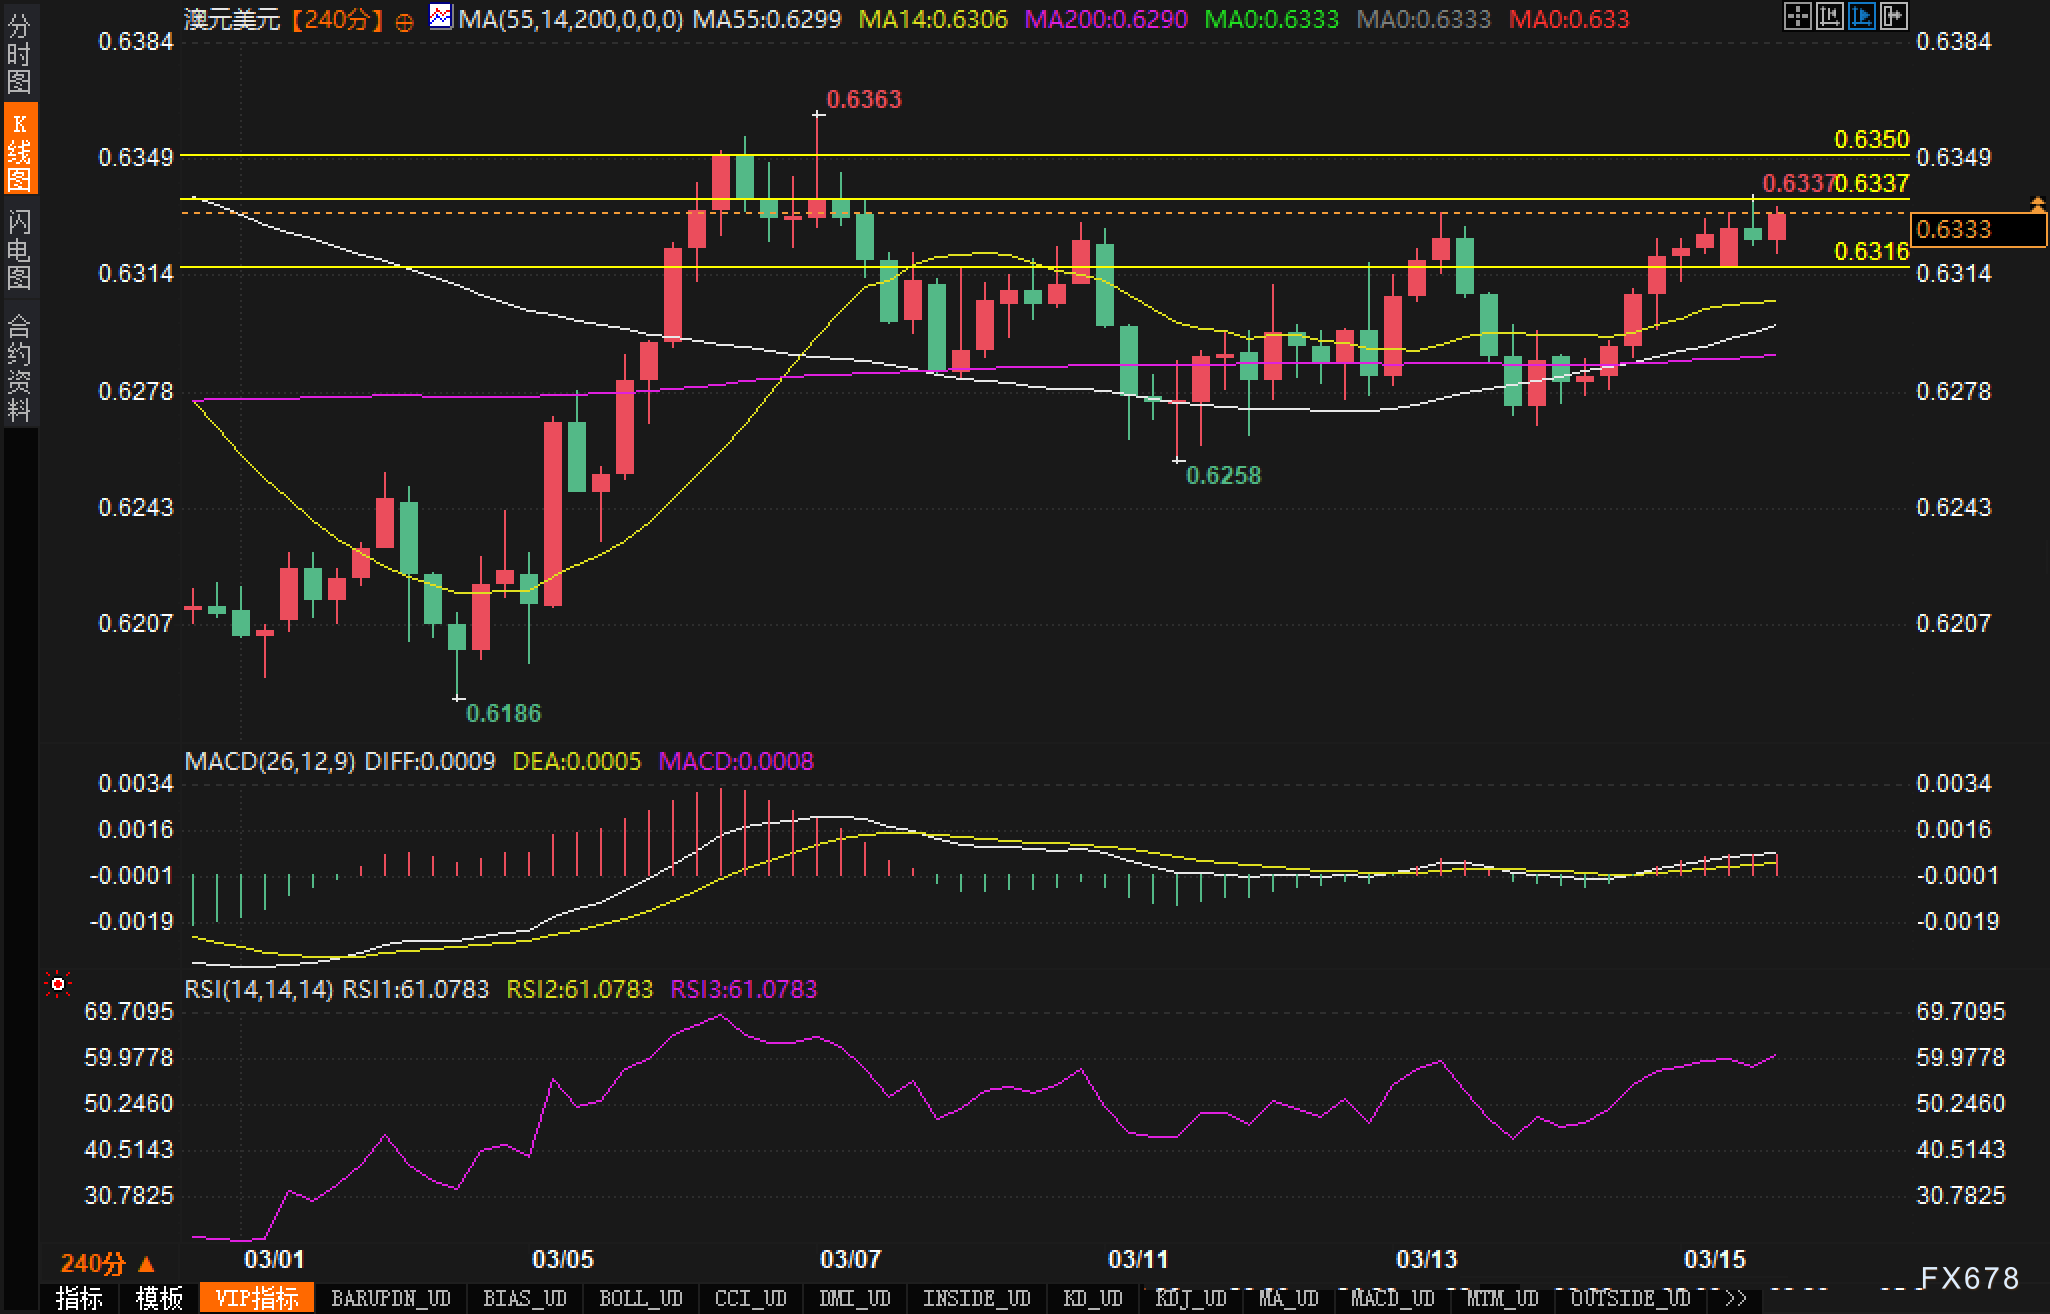Screen dimensions: 2050x1314
Task: Click the crosshair cursor icon at top right
Action: tap(1797, 16)
